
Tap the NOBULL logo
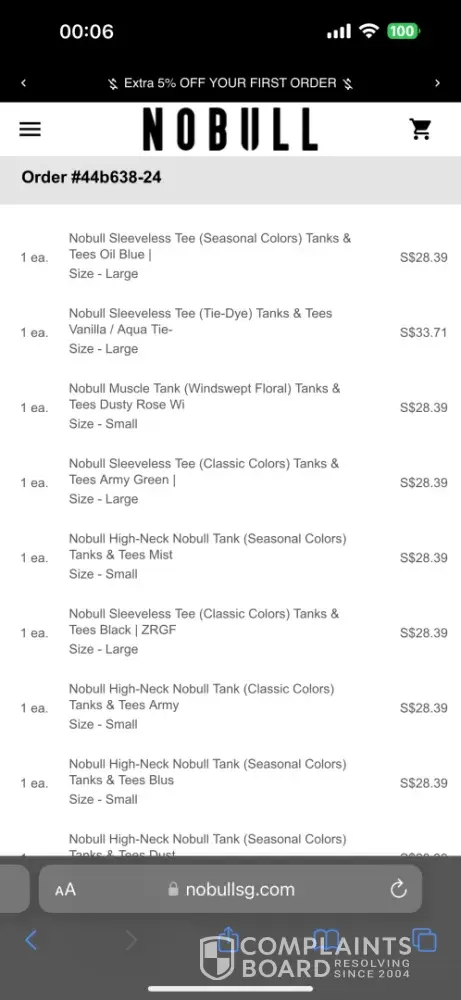pyautogui.click(x=230, y=129)
